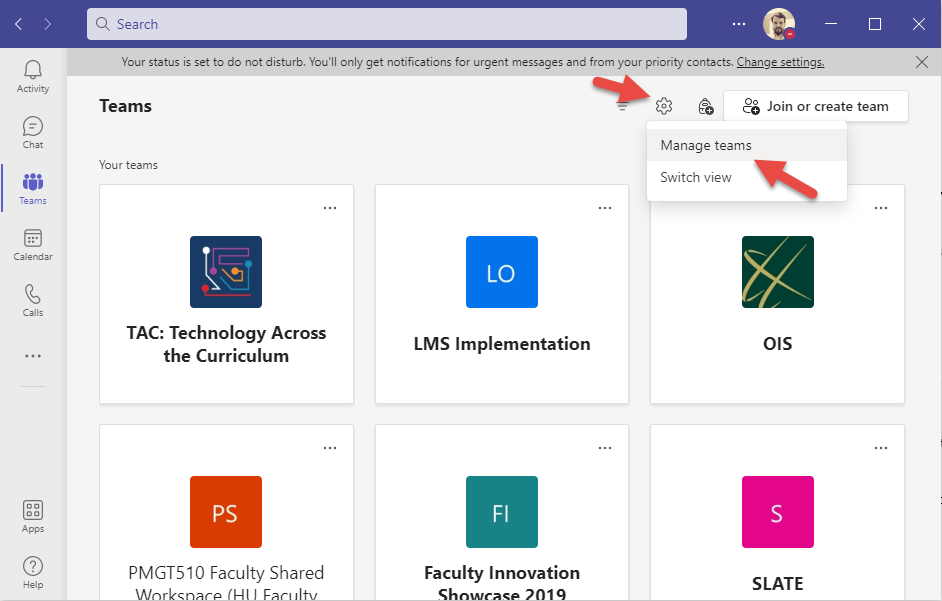Click the filter teams icon

pyautogui.click(x=622, y=106)
